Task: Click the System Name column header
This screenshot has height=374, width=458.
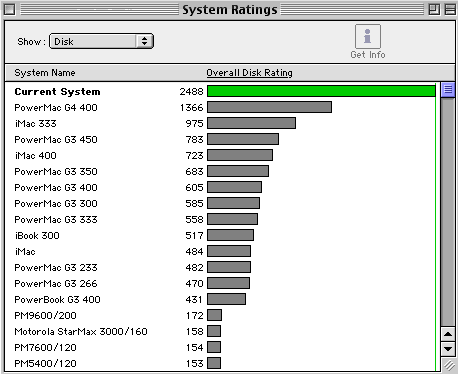Action: (45, 73)
